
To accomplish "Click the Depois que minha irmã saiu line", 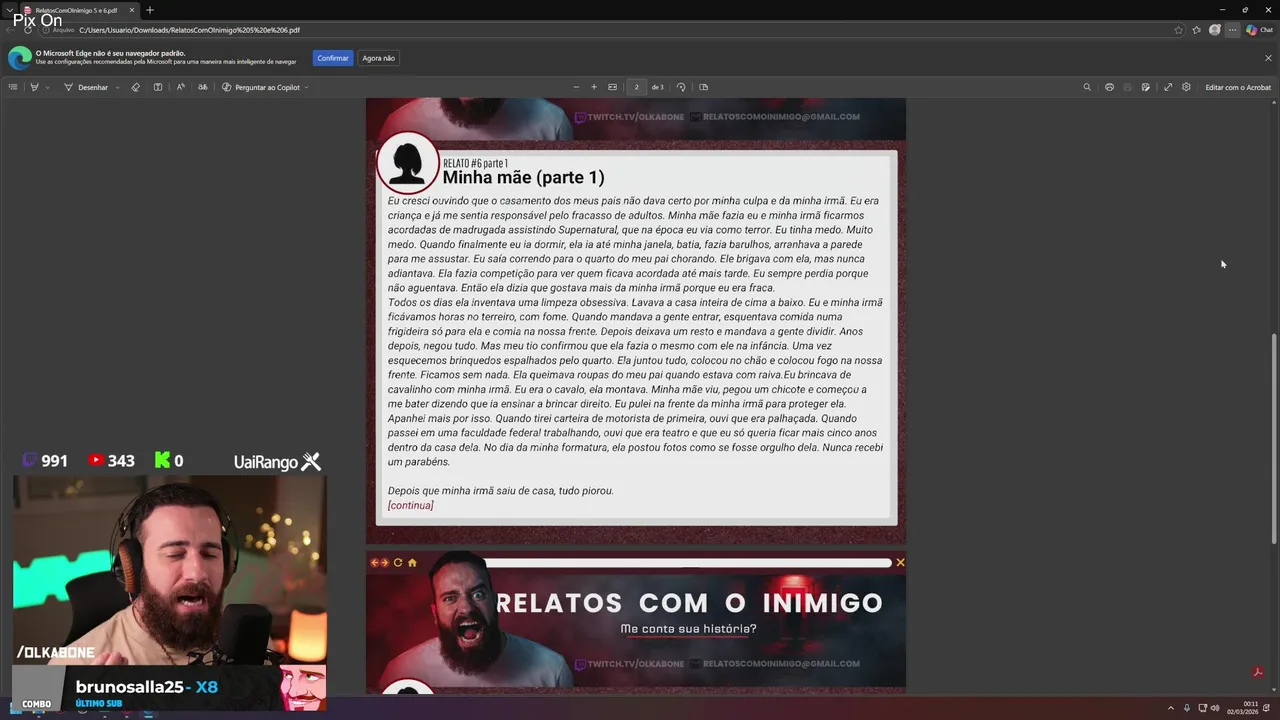I will (501, 491).
